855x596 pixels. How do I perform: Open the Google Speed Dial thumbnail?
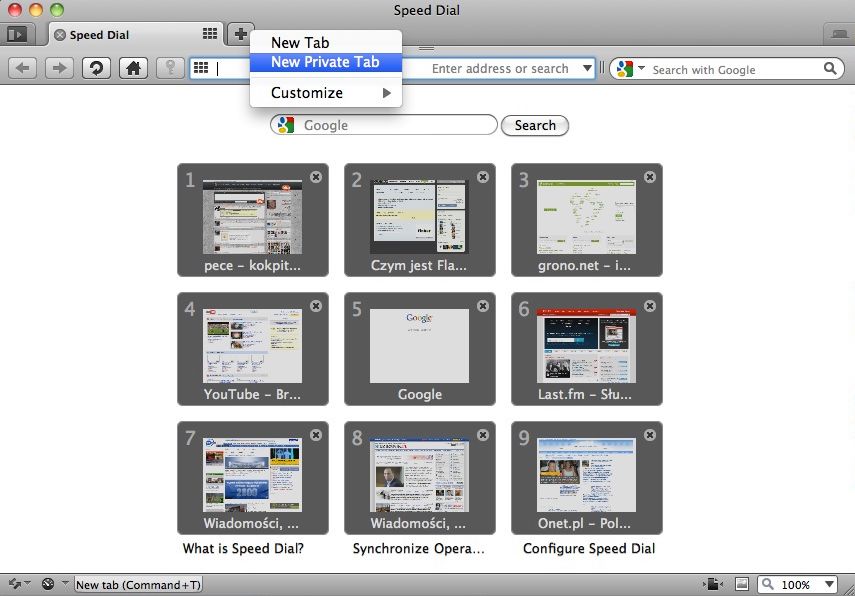419,349
